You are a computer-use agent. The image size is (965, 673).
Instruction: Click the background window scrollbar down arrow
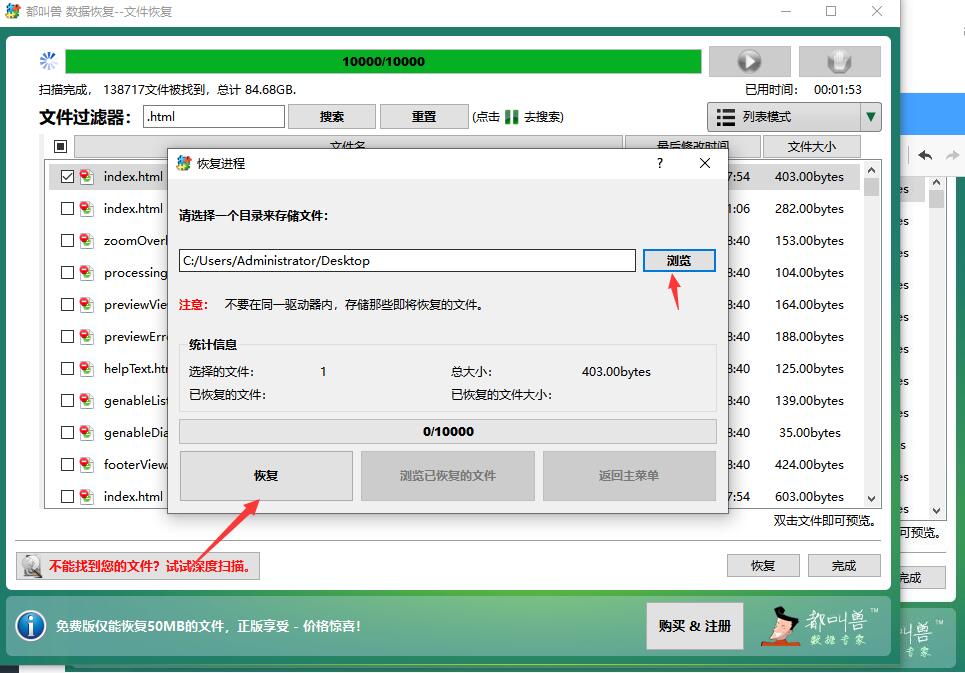tap(936, 511)
